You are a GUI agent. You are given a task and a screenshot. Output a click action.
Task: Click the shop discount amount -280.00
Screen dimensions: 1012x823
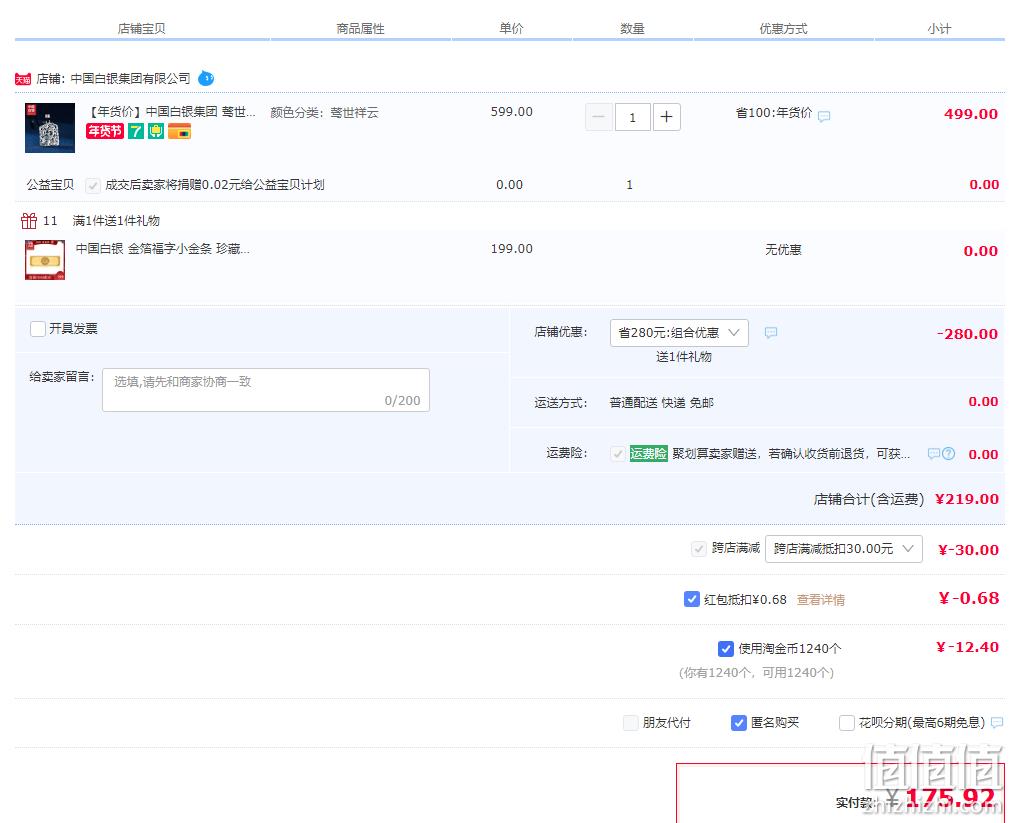click(x=967, y=334)
